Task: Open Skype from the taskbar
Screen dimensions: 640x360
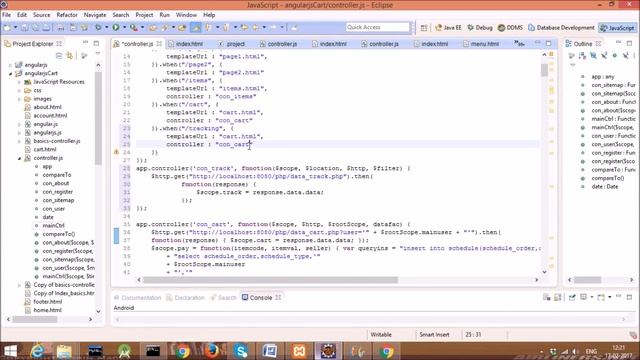Action: click(241, 351)
